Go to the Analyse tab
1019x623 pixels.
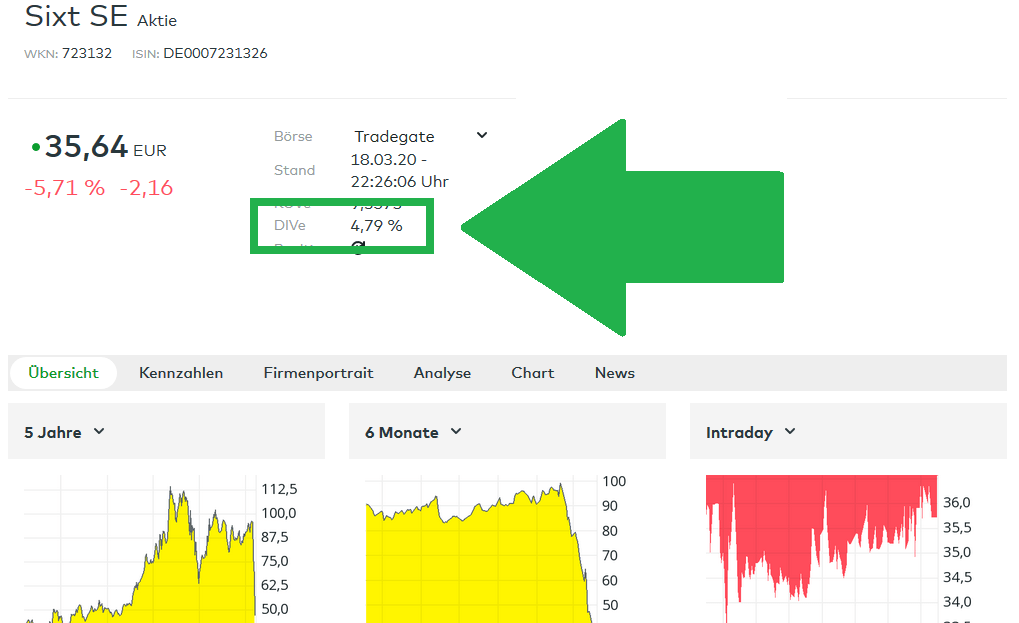click(x=443, y=373)
